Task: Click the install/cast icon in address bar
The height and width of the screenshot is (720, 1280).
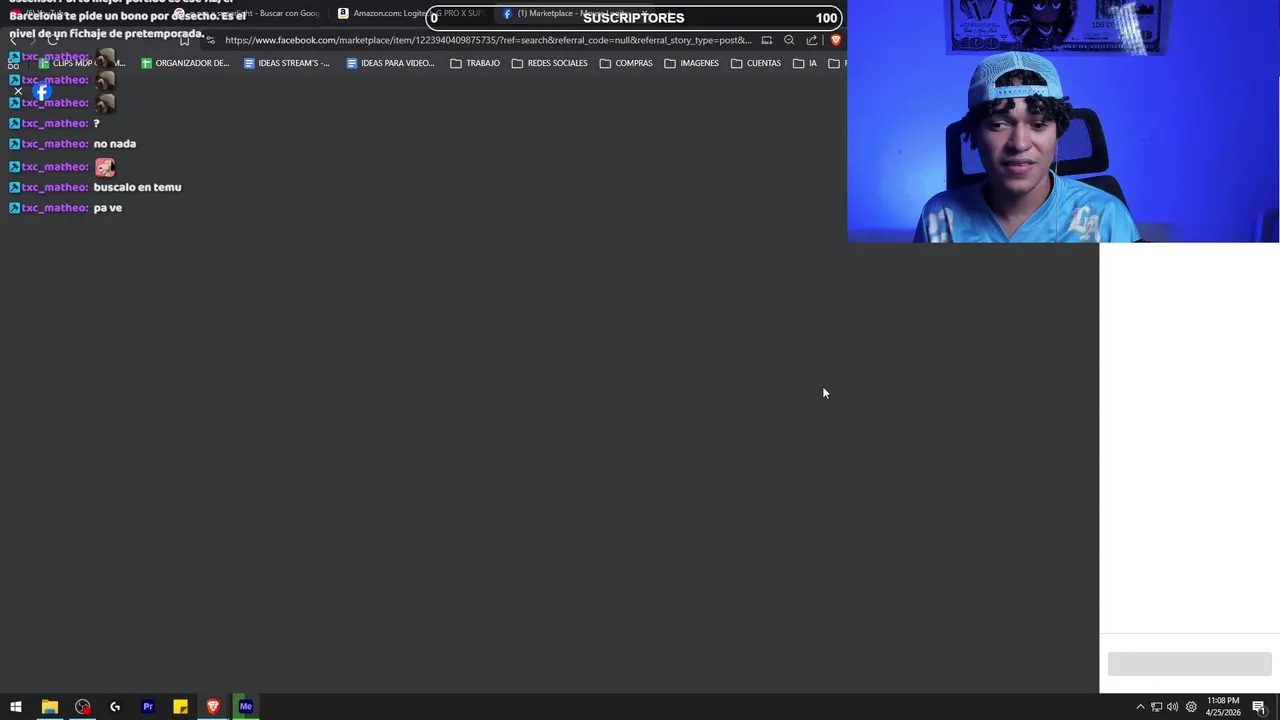Action: pyautogui.click(x=767, y=40)
